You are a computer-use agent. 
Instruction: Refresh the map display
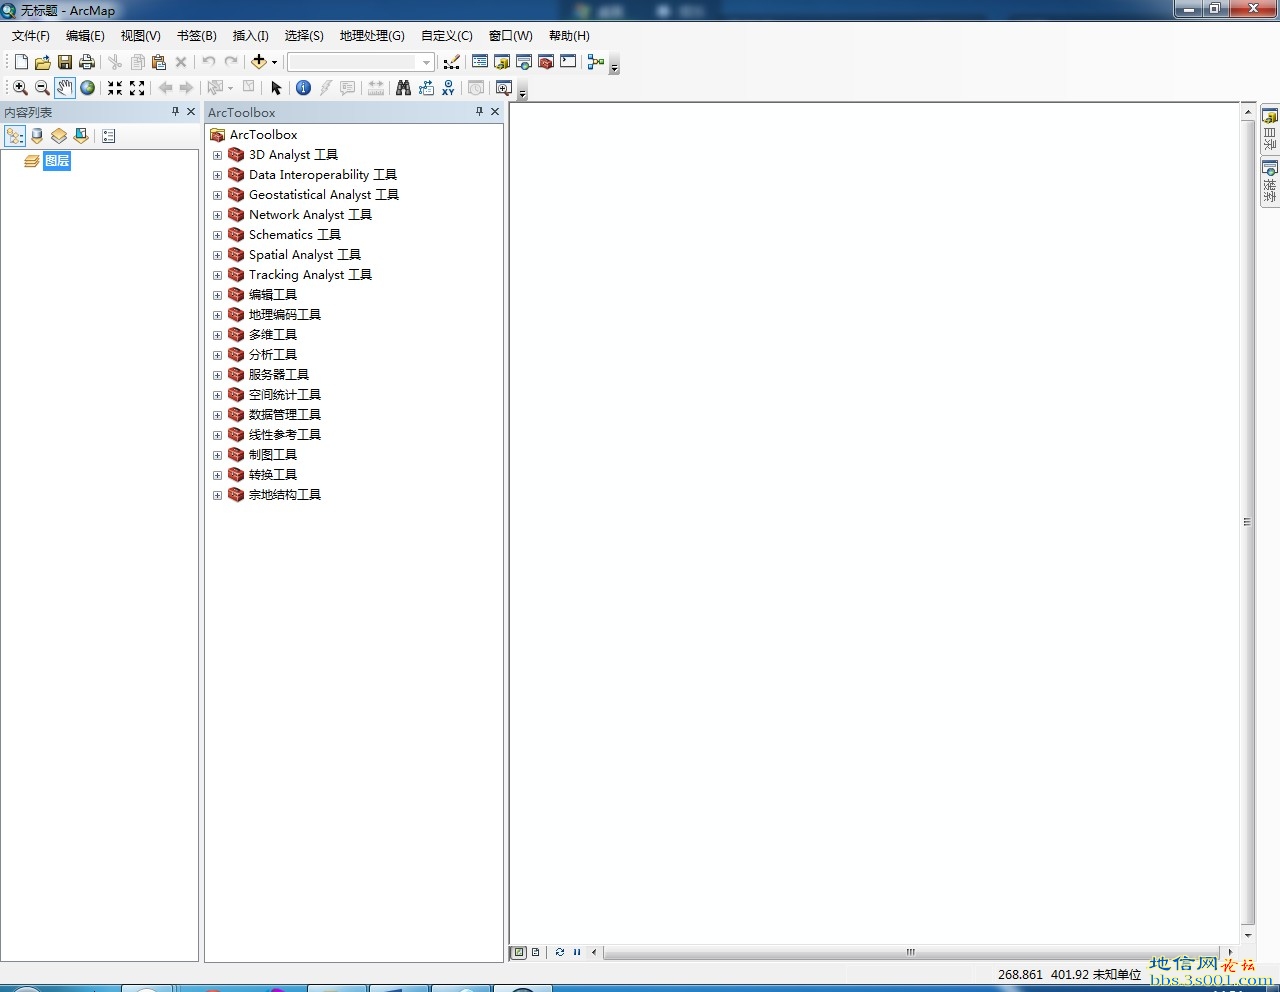[560, 952]
